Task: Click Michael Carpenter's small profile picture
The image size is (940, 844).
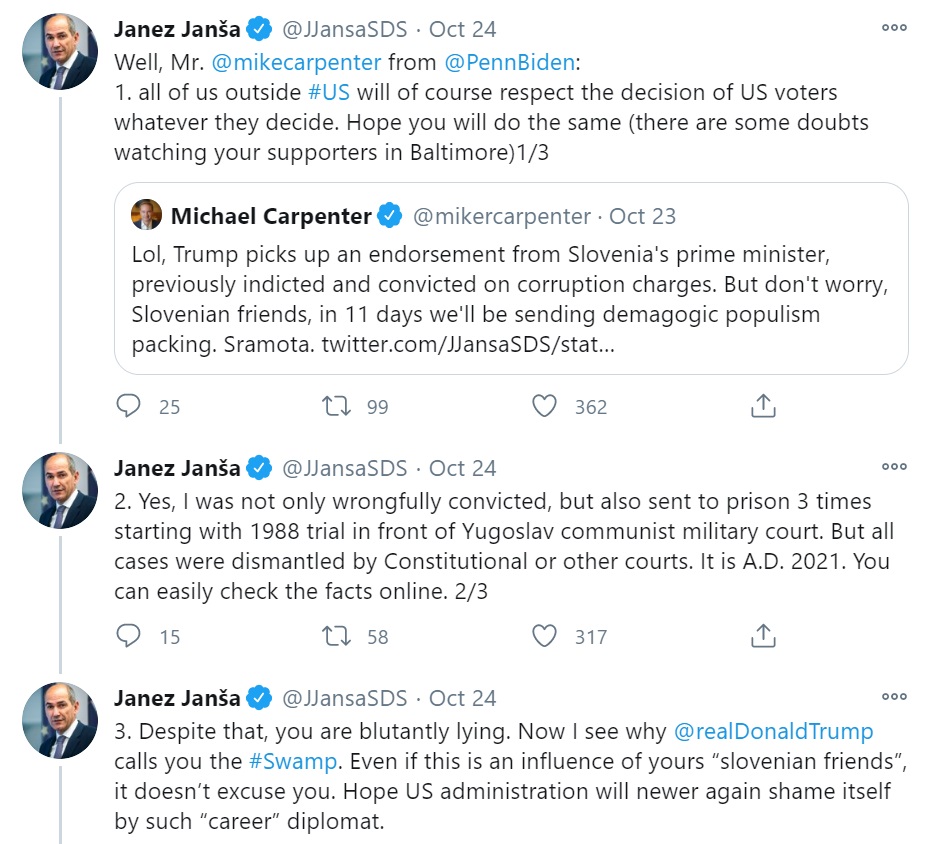Action: tap(147, 215)
